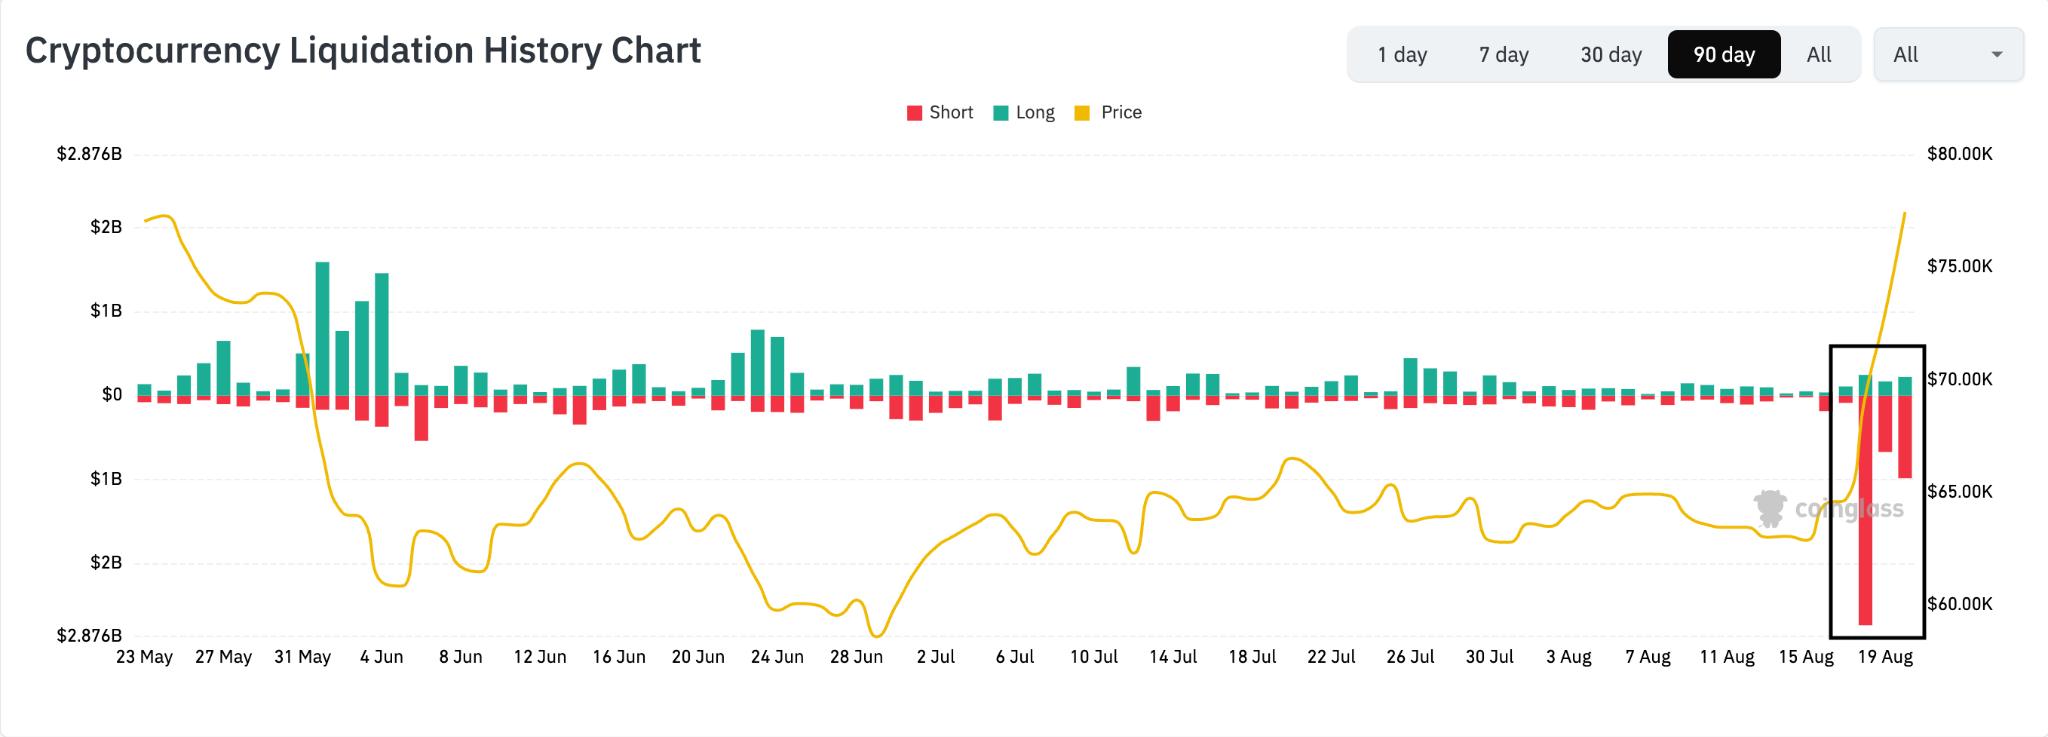Open the All coins dropdown
Image resolution: width=2048 pixels, height=737 pixels.
pyautogui.click(x=1948, y=55)
